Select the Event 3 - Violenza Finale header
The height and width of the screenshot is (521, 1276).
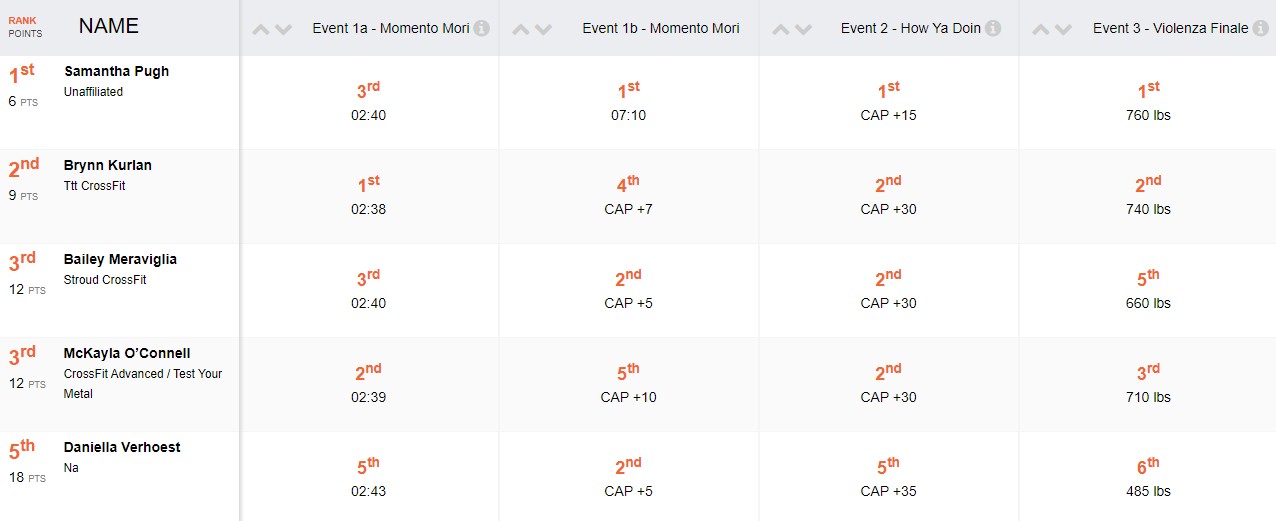pos(1170,29)
